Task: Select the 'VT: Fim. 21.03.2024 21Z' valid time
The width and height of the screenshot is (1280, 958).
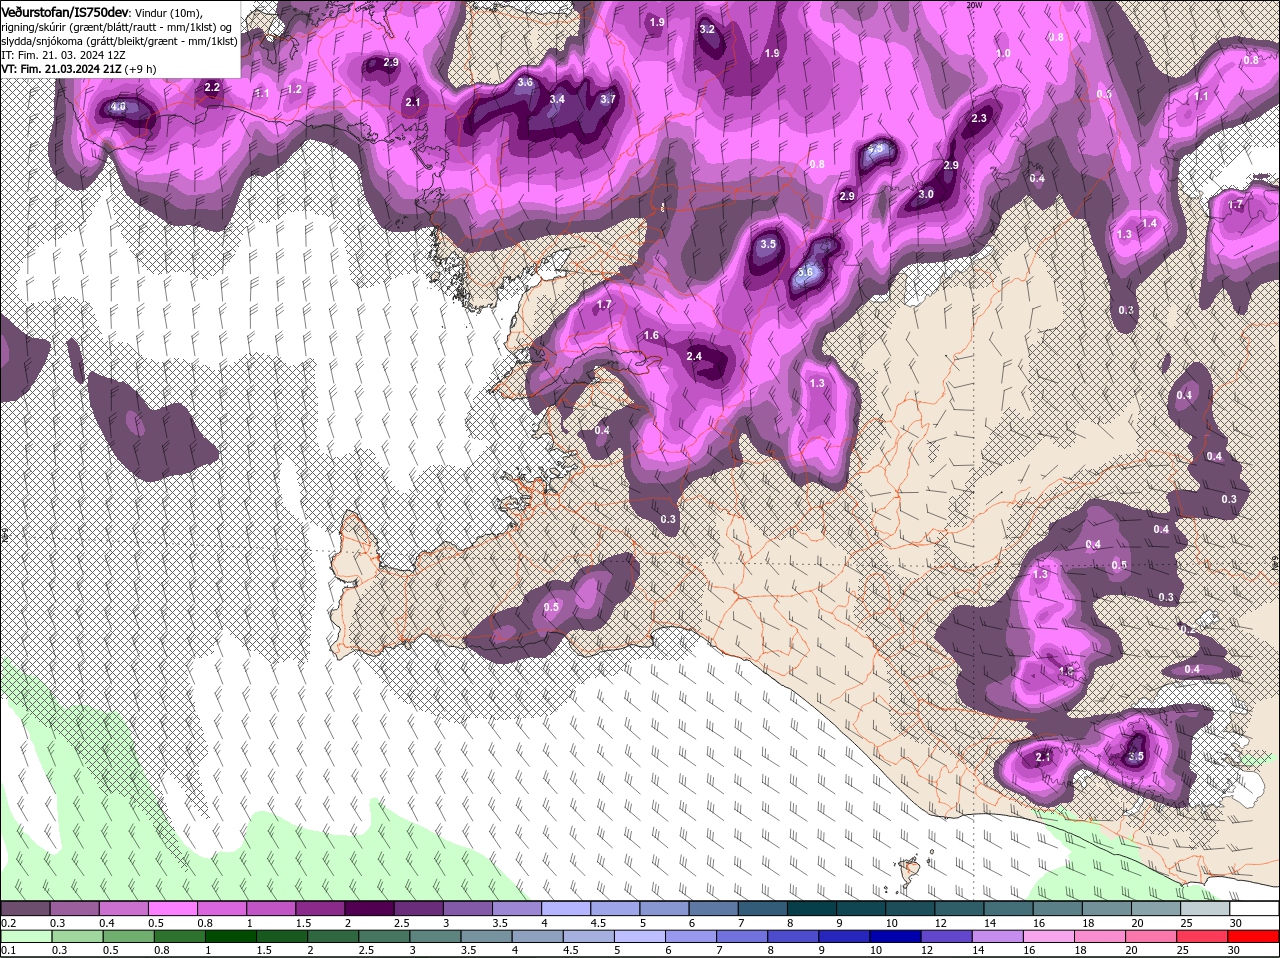Action: [62, 69]
